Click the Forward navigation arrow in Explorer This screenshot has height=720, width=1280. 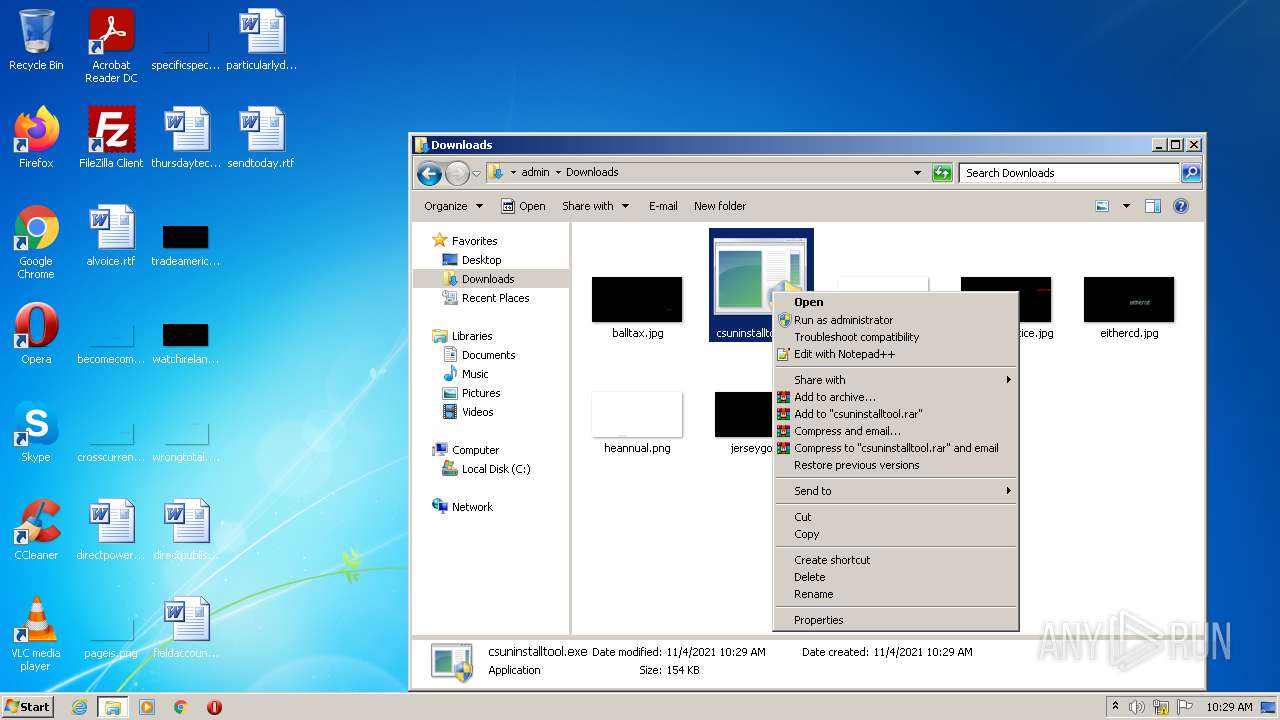457,173
